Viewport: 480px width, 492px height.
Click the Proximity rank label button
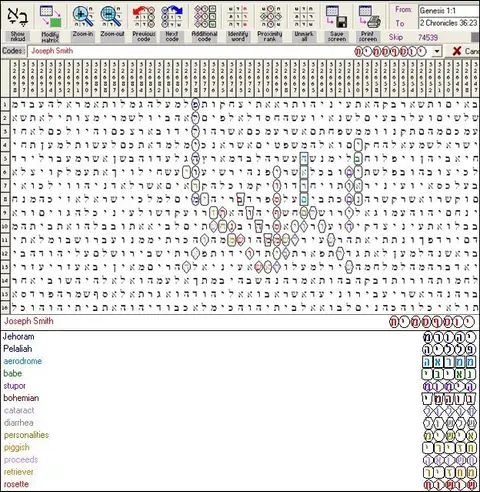click(x=270, y=37)
